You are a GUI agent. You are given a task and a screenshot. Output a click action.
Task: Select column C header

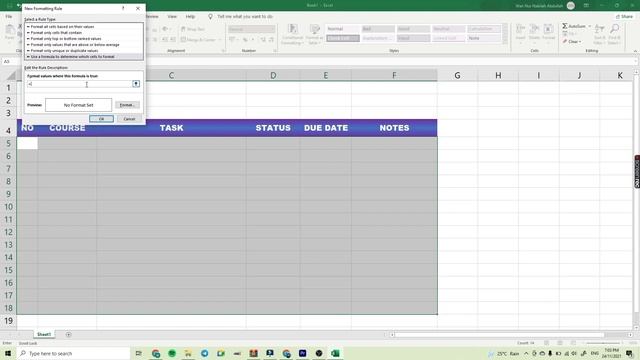(171, 76)
